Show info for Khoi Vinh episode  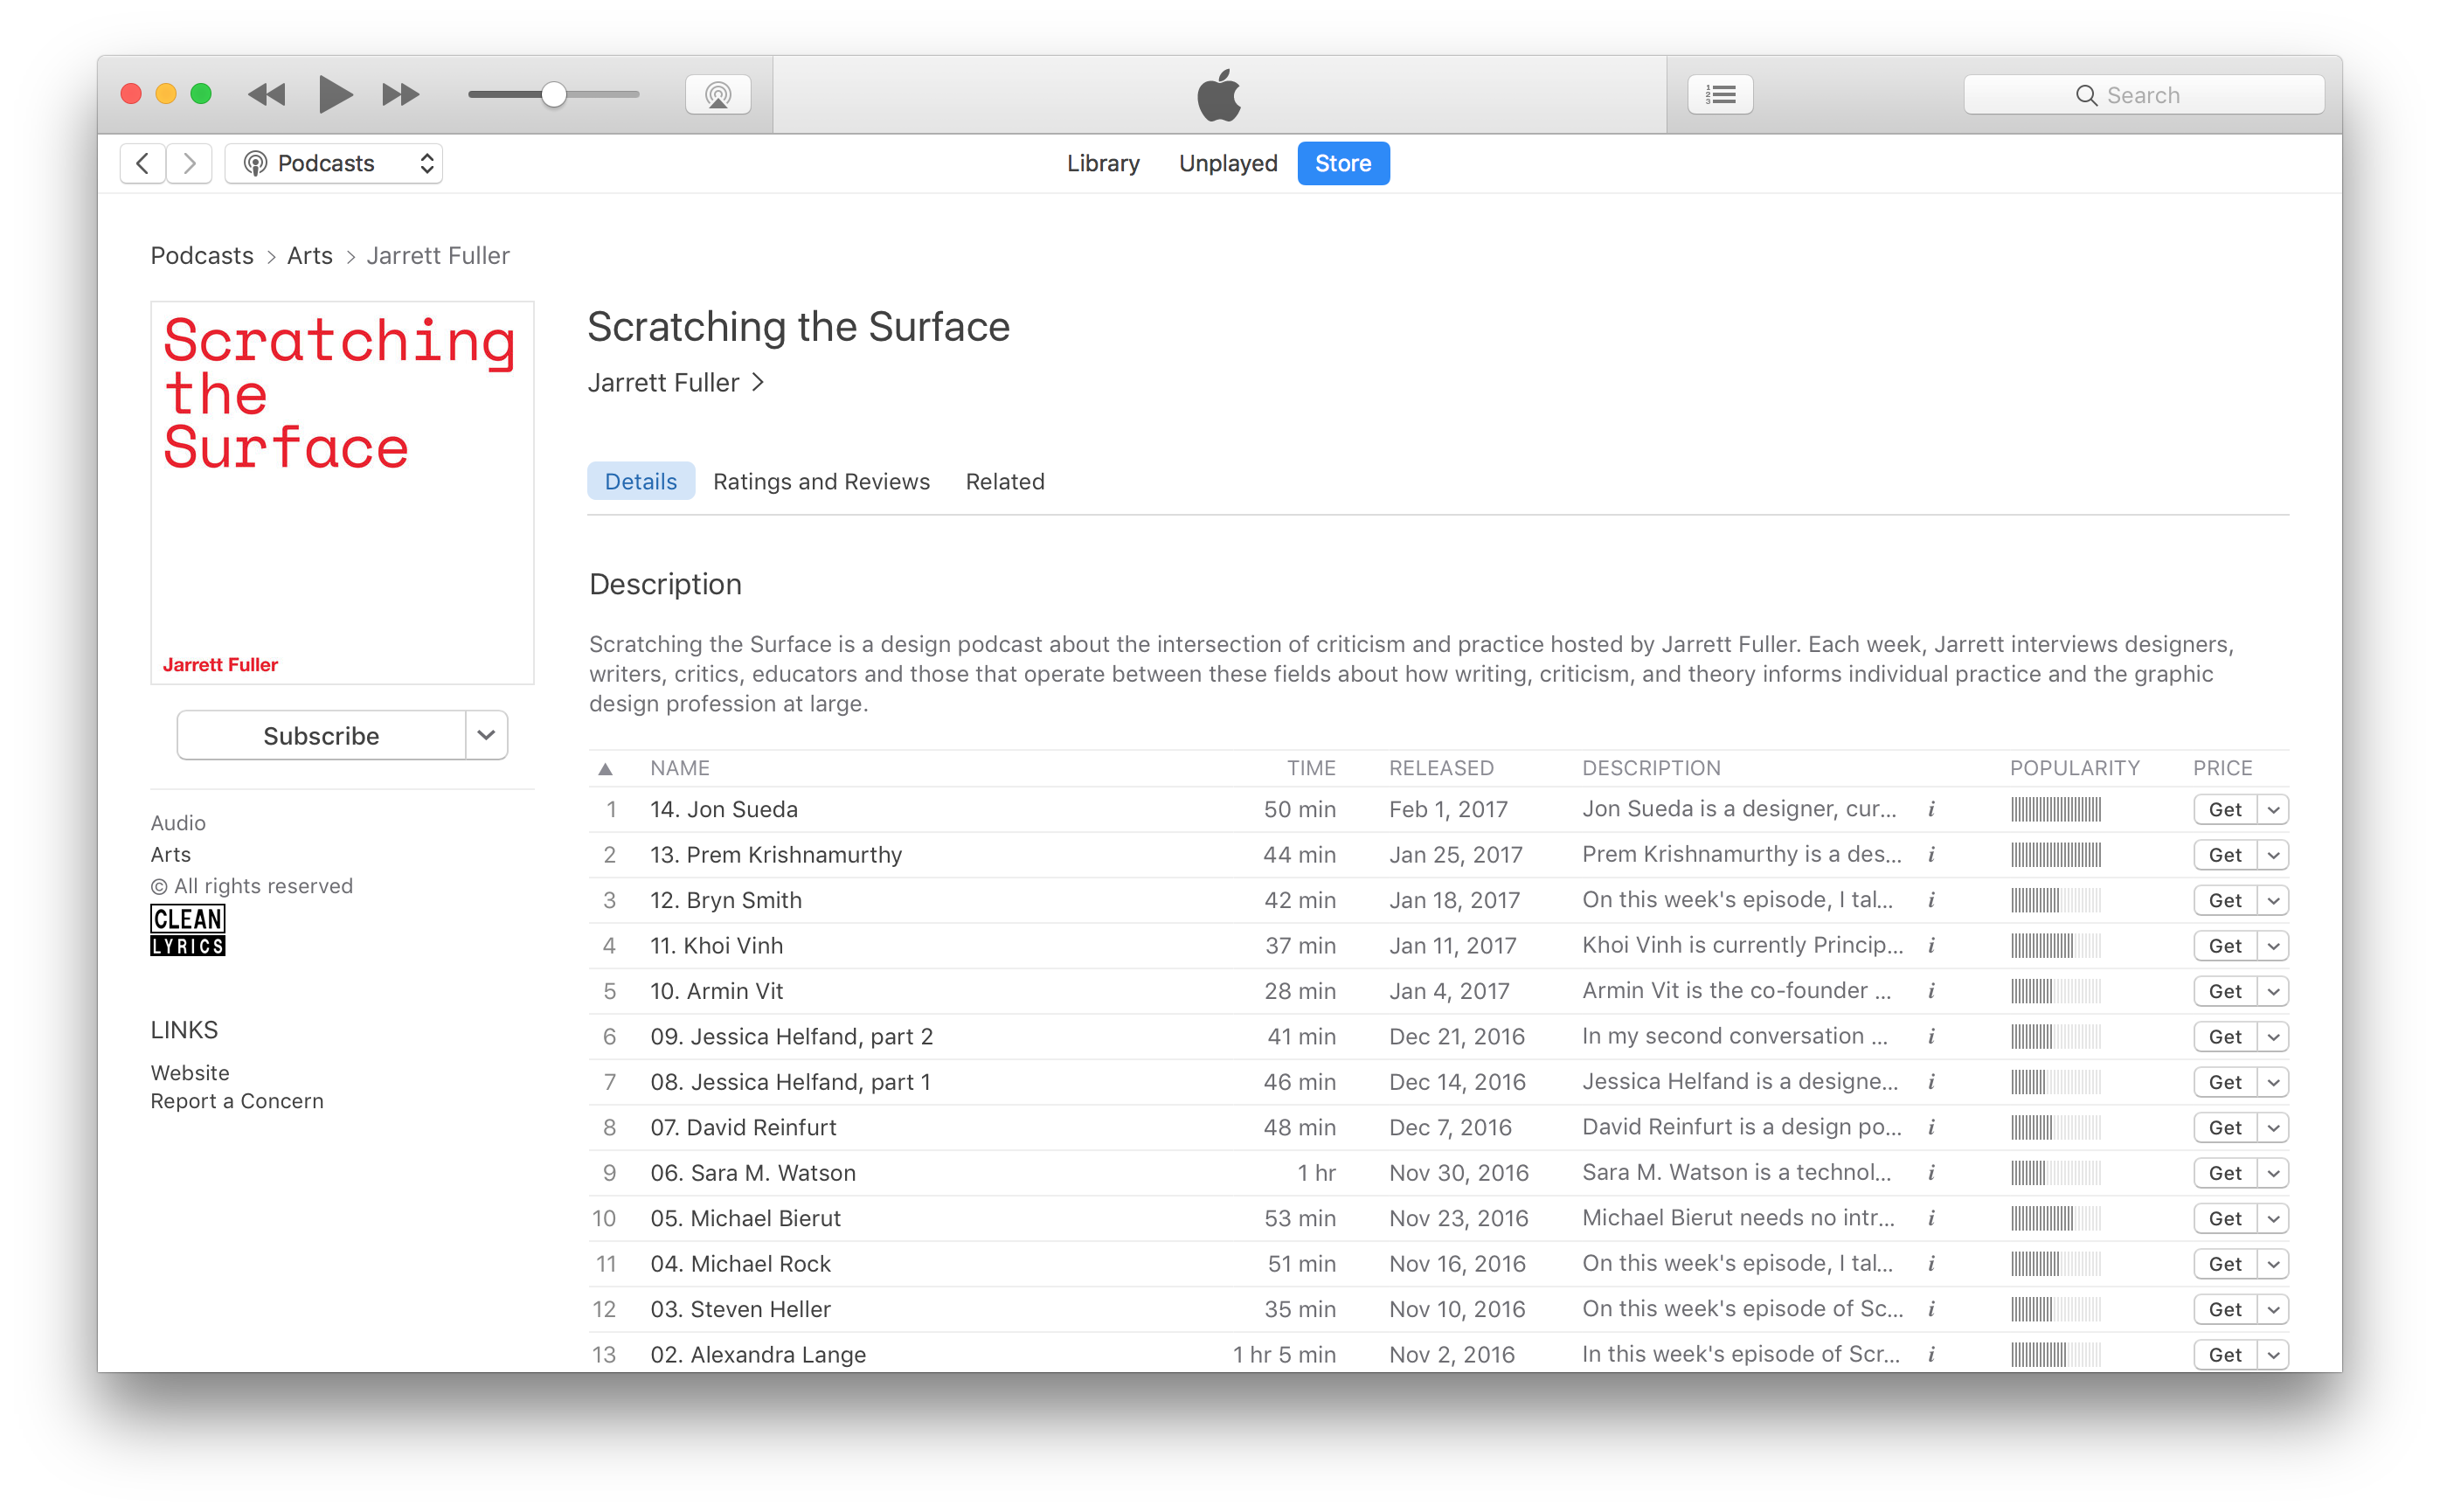coord(1932,946)
